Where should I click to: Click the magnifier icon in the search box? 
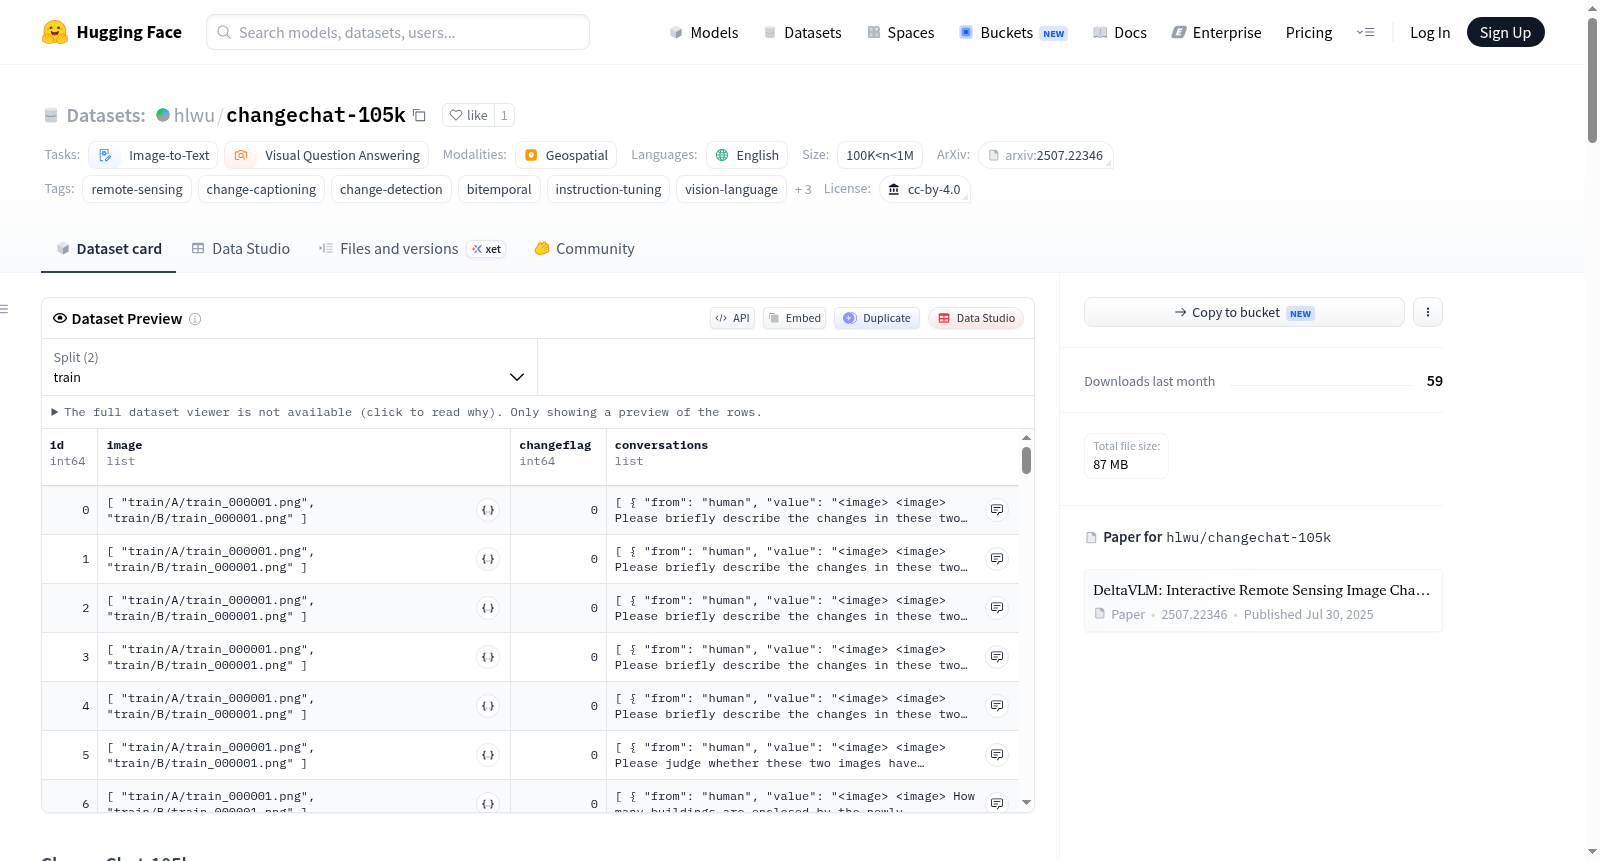(224, 32)
